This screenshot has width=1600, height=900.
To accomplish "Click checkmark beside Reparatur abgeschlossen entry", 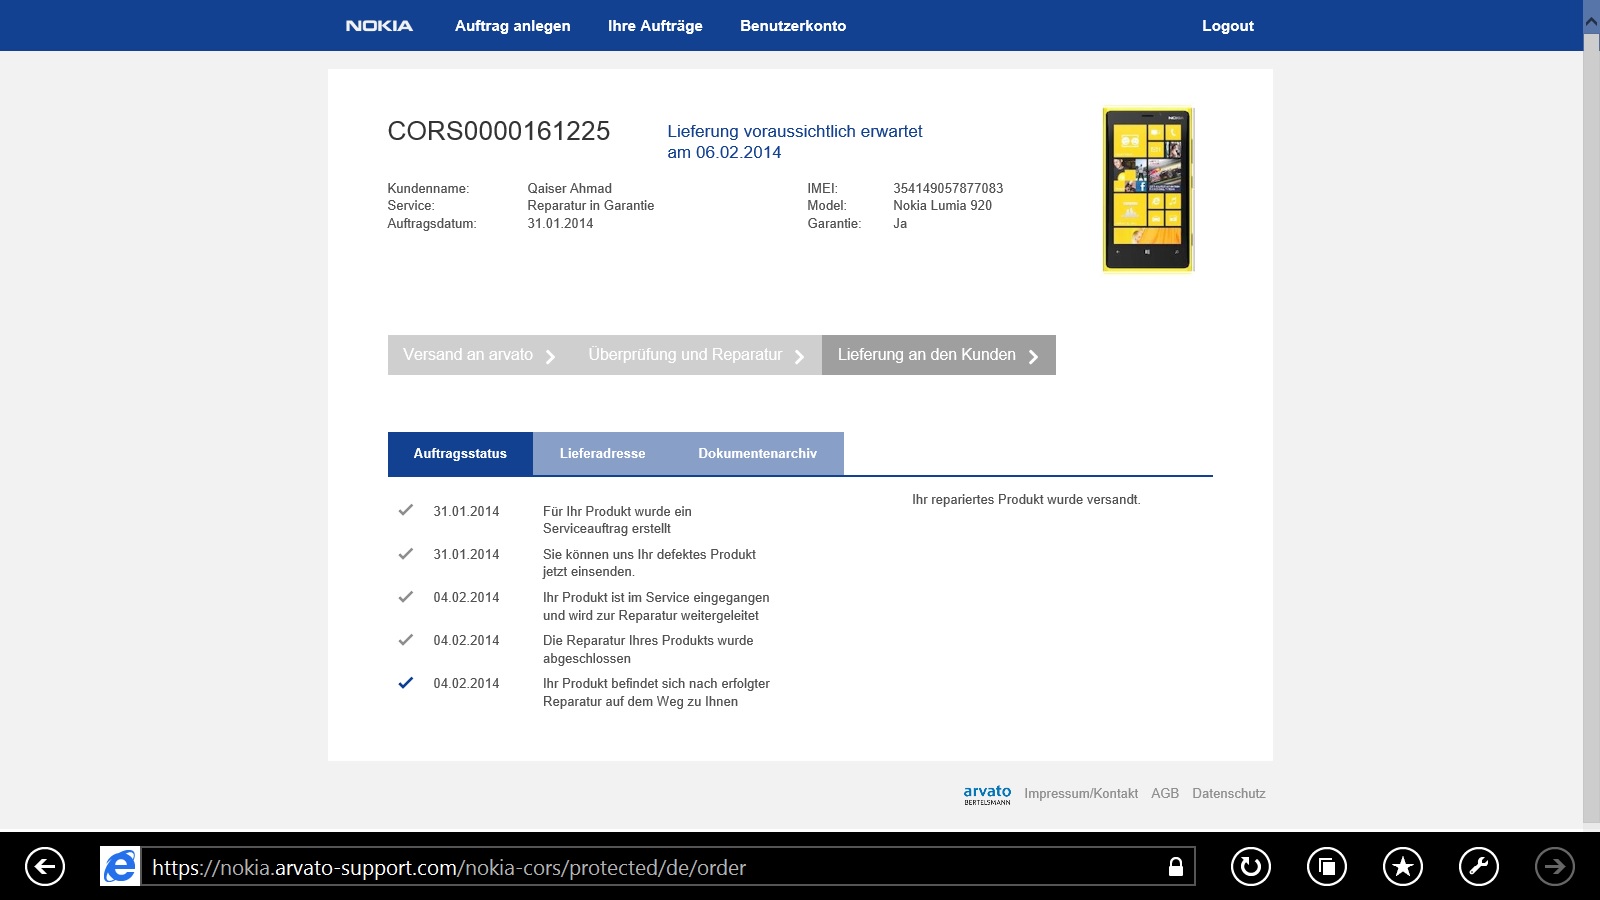I will tap(405, 639).
